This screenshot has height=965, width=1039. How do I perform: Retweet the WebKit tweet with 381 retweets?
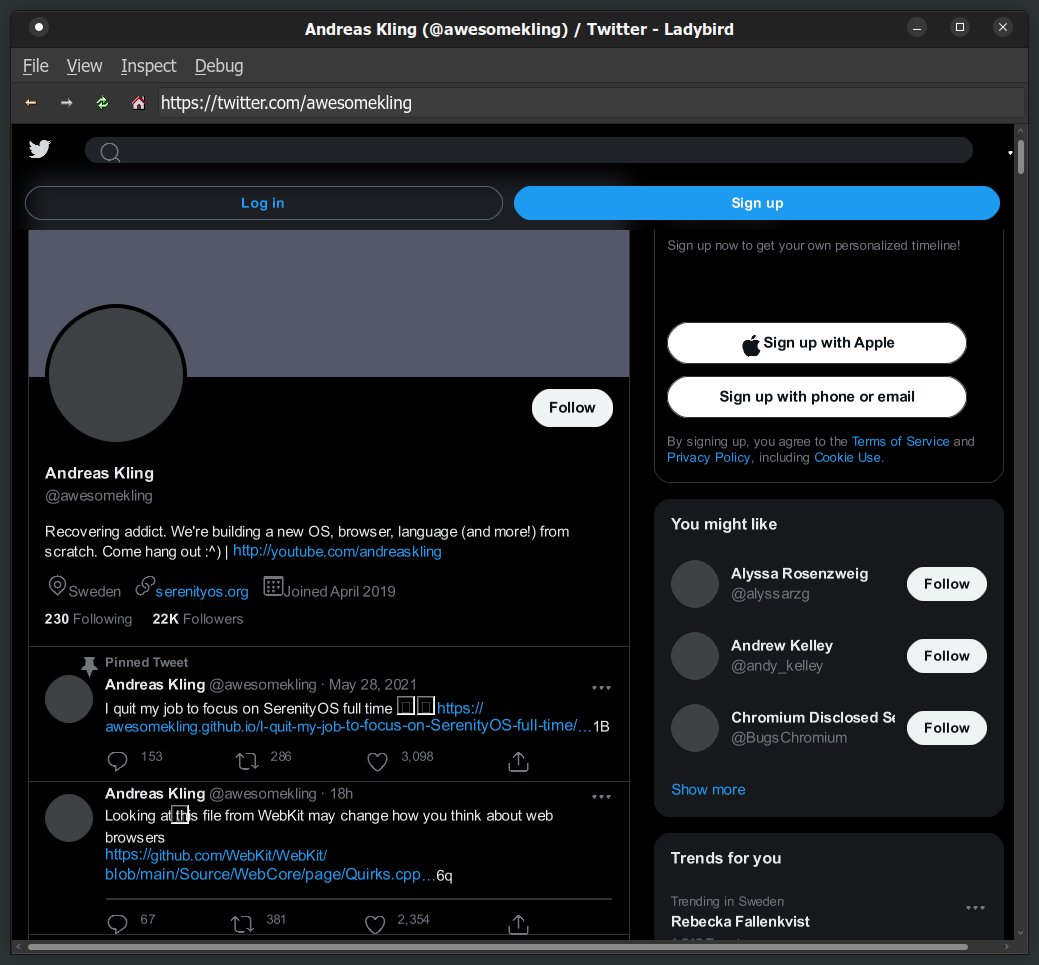pyautogui.click(x=242, y=923)
